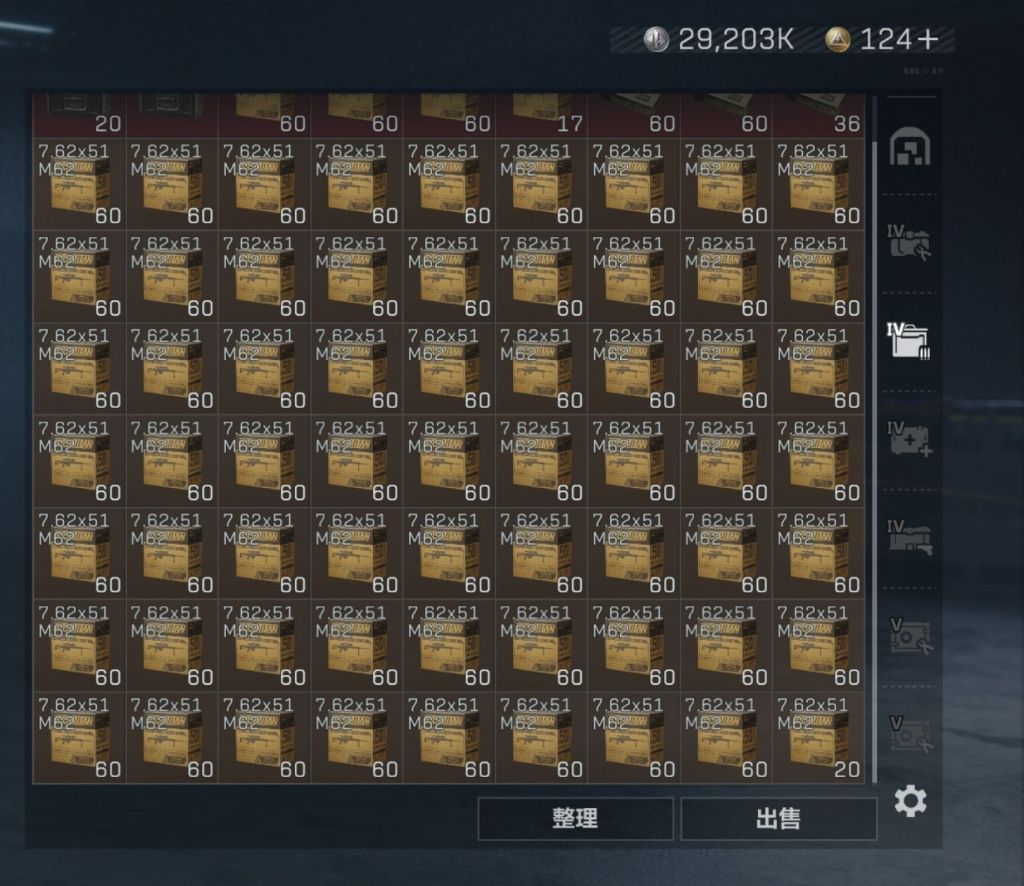The width and height of the screenshot is (1024, 886).
Task: Open the main stash warehouse icon
Action: (x=910, y=147)
